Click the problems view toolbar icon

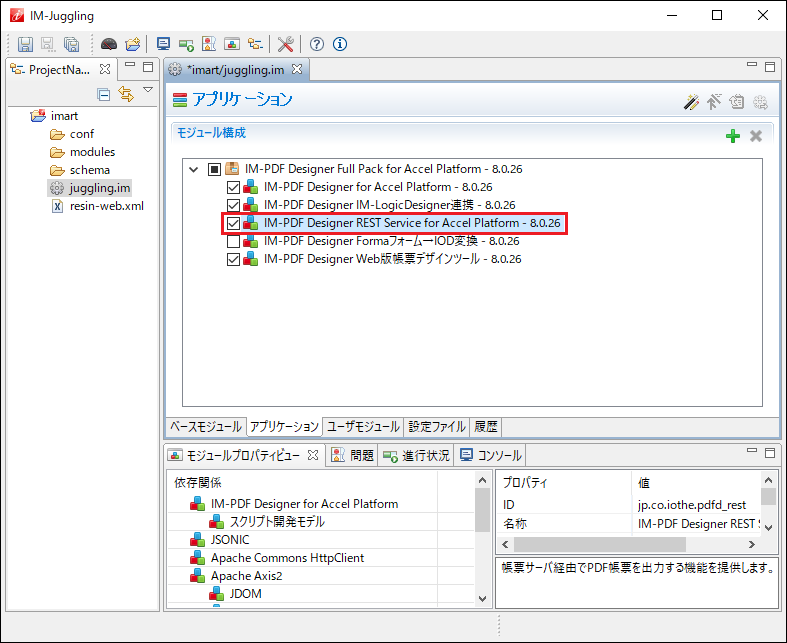(x=209, y=44)
